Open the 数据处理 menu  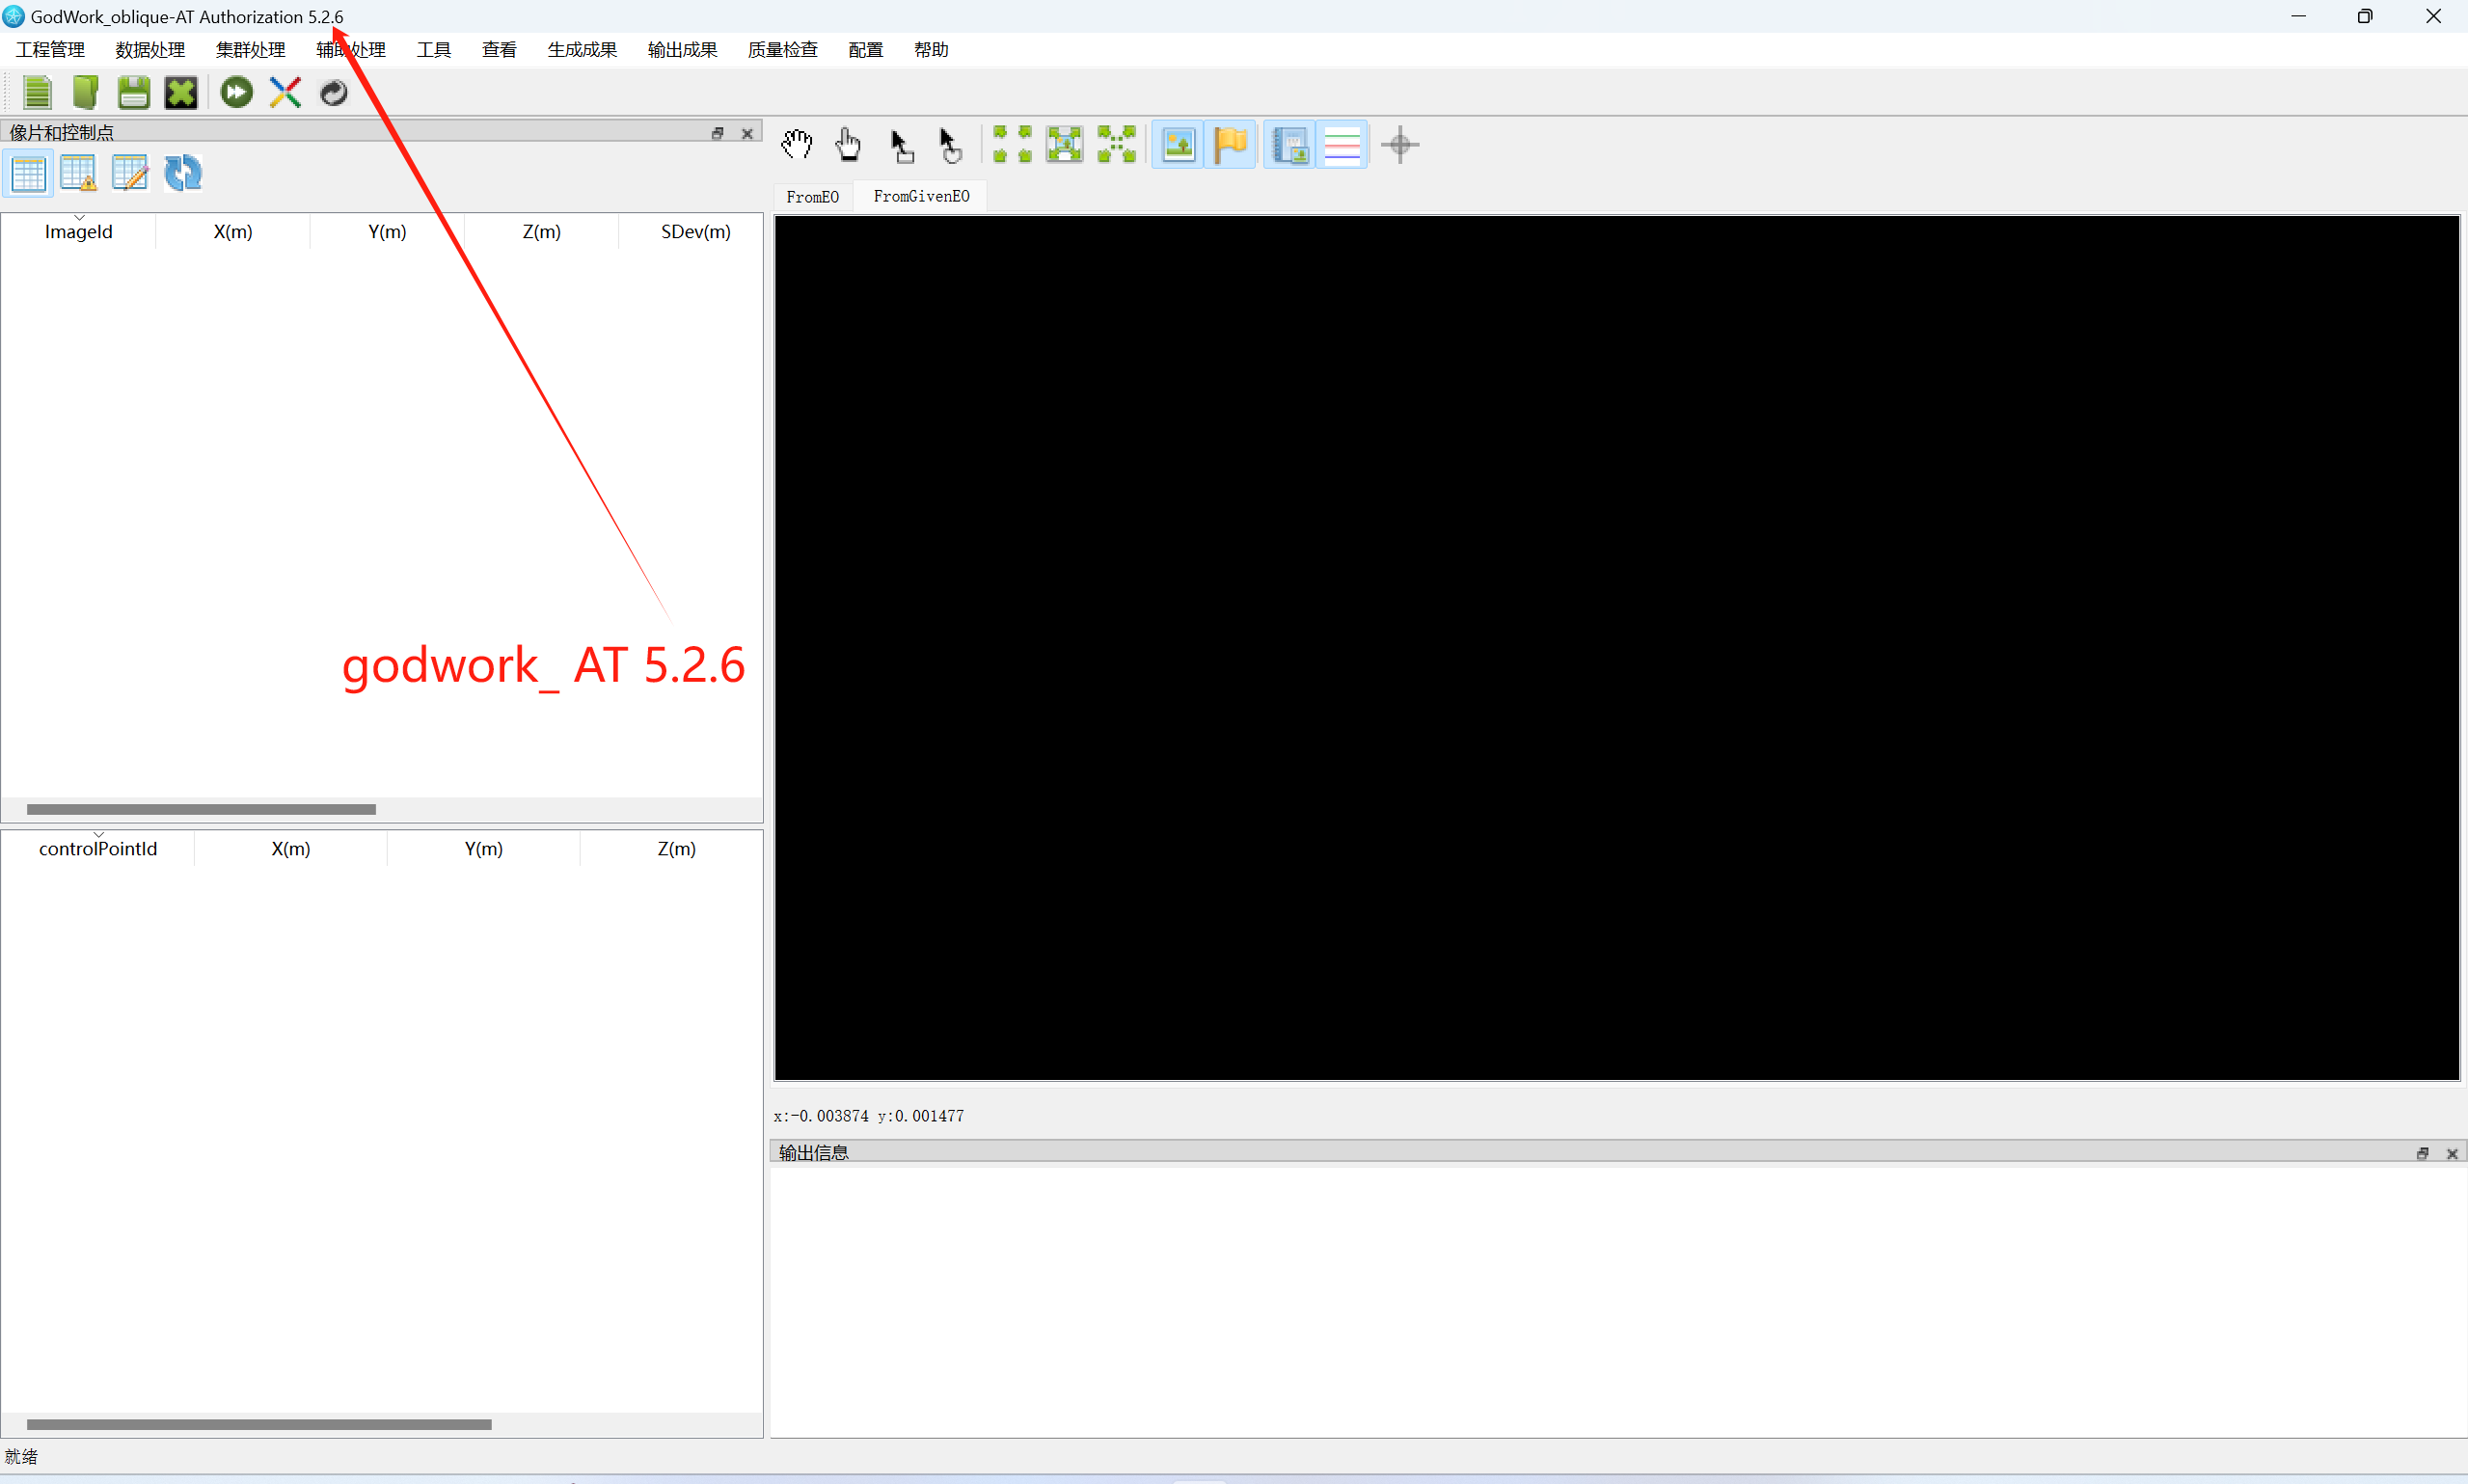click(150, 50)
